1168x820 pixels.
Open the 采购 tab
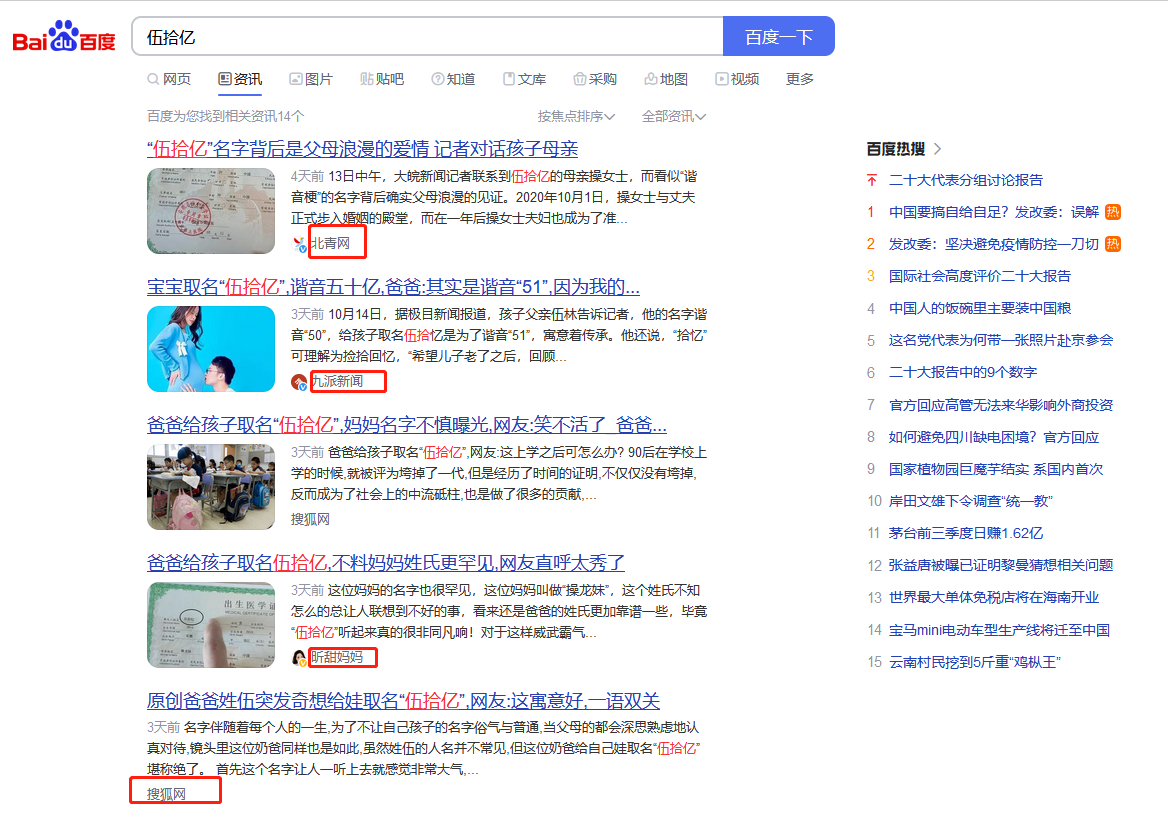[594, 79]
